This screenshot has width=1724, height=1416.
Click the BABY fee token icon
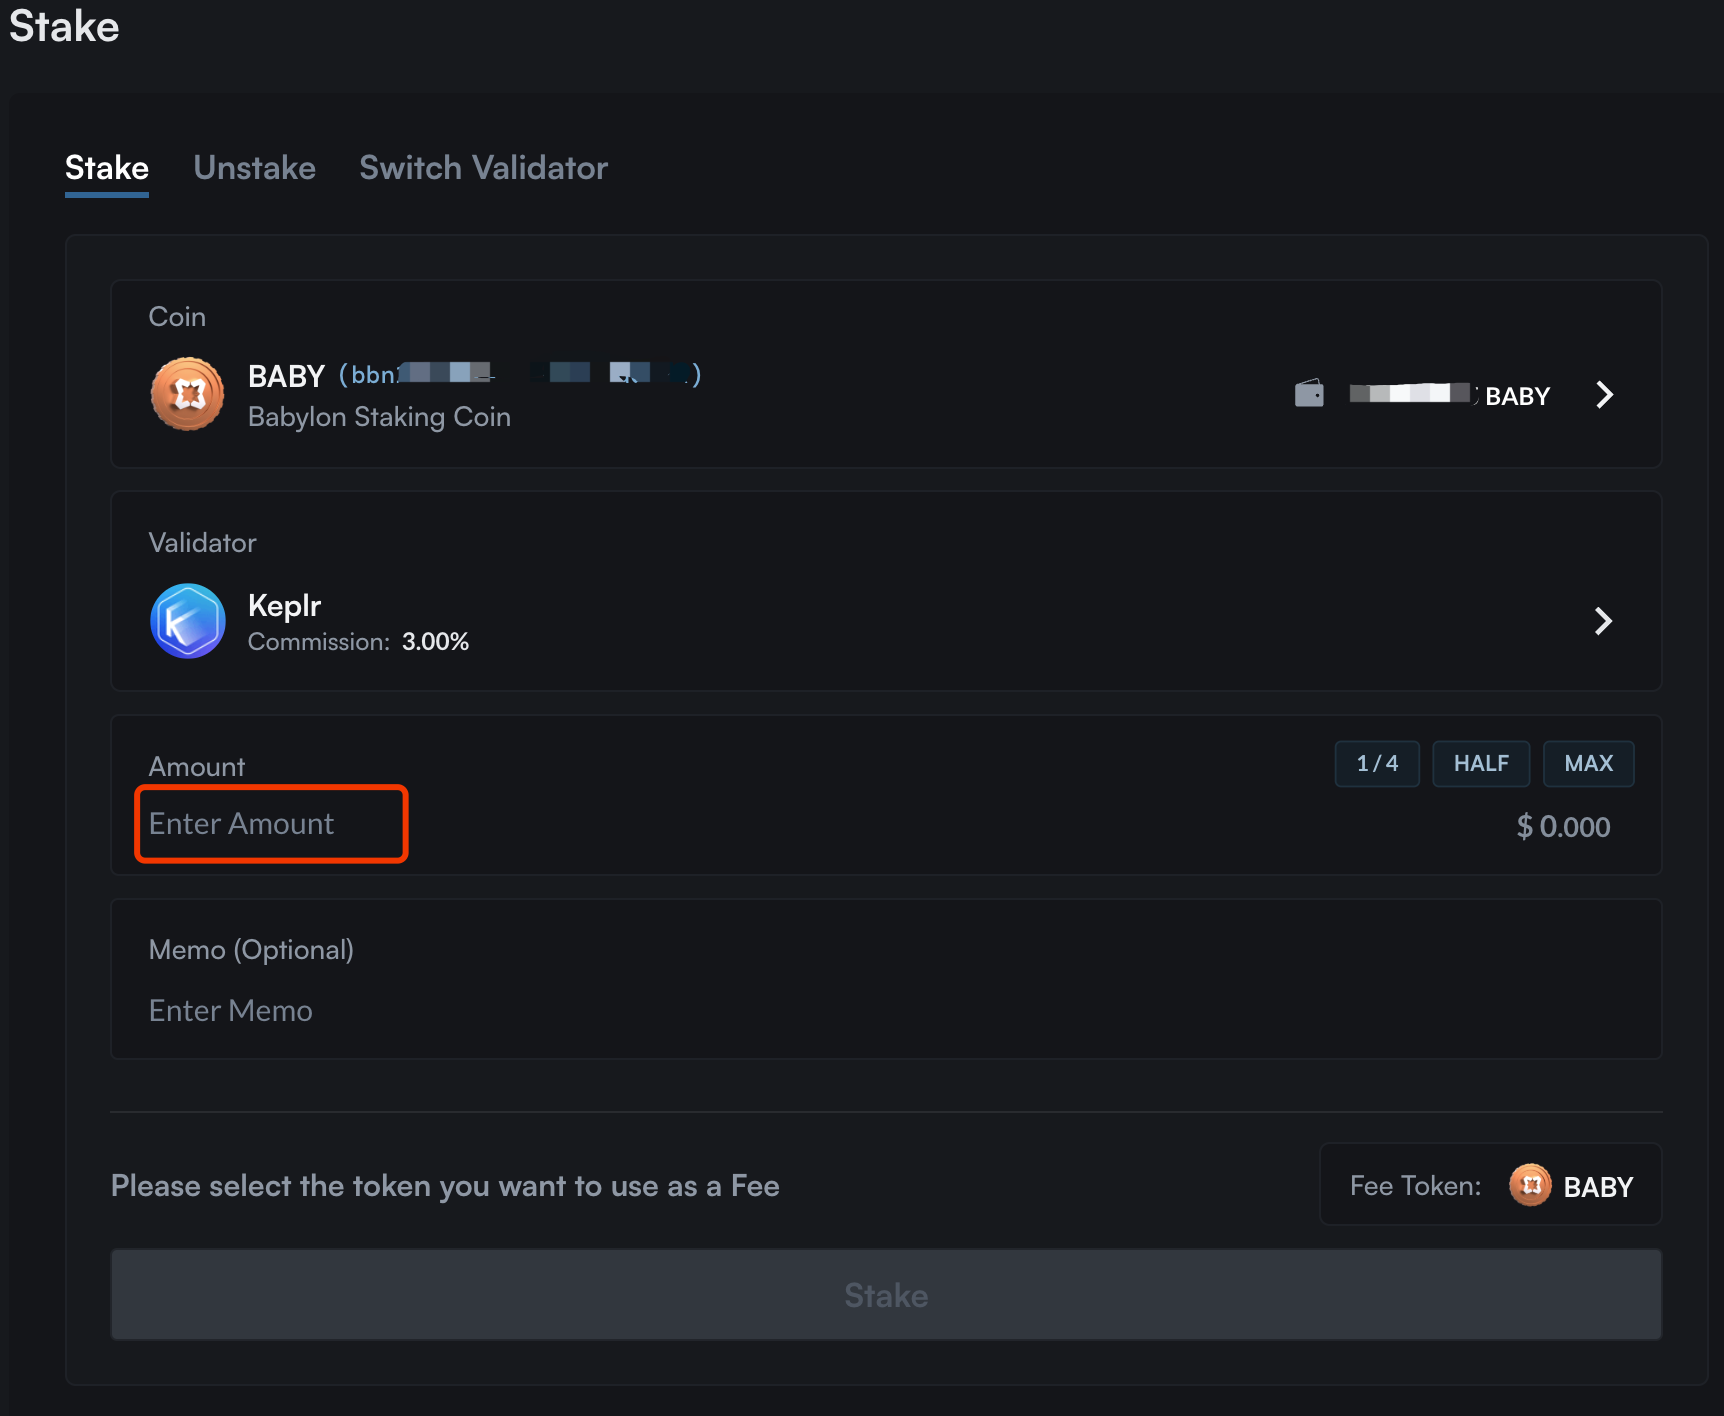1529,1185
